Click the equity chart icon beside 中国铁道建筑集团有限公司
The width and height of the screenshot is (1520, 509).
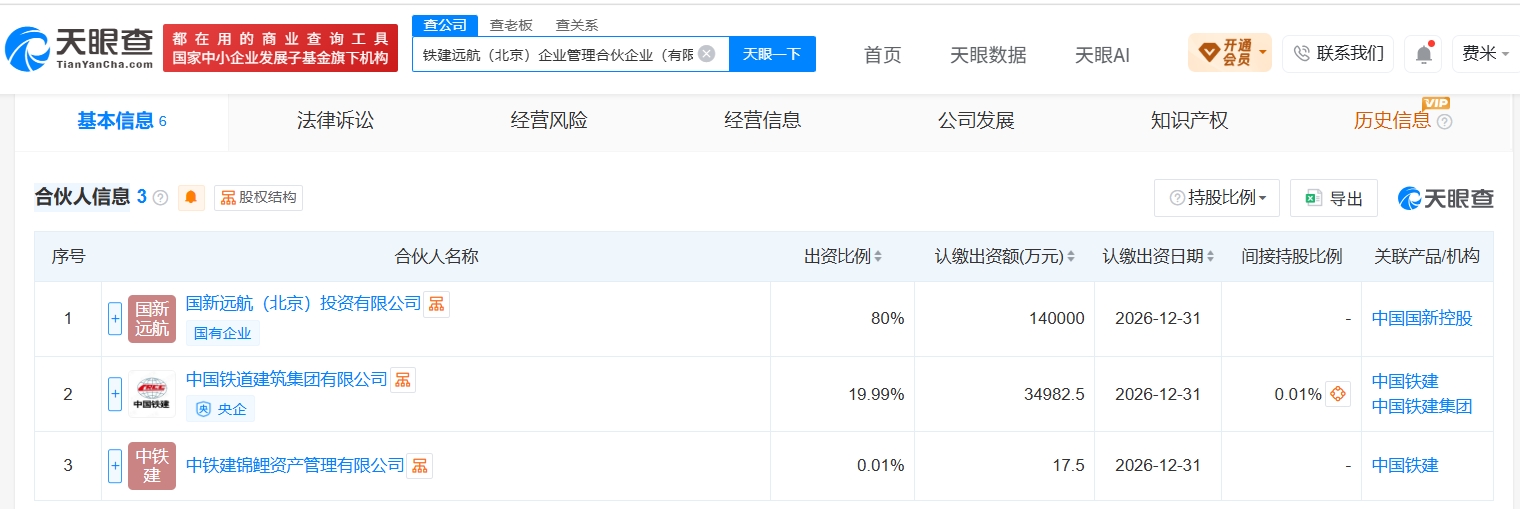point(402,380)
